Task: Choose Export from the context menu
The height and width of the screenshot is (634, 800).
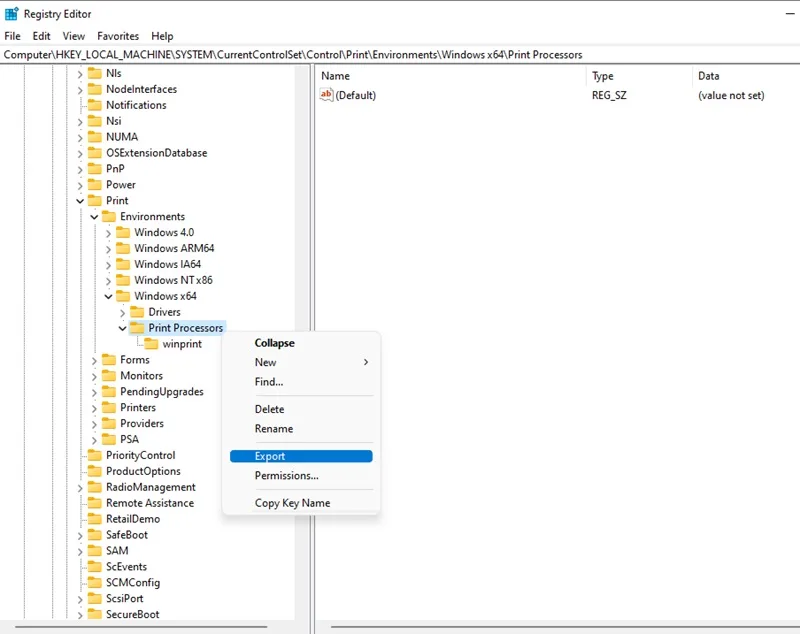Action: coord(301,456)
